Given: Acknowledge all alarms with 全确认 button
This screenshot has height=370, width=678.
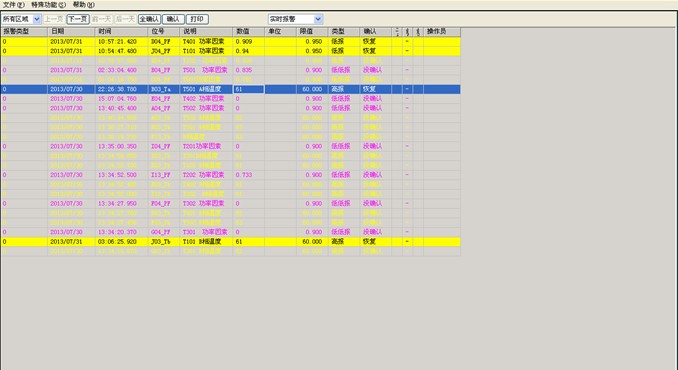Looking at the screenshot, I should coord(149,19).
